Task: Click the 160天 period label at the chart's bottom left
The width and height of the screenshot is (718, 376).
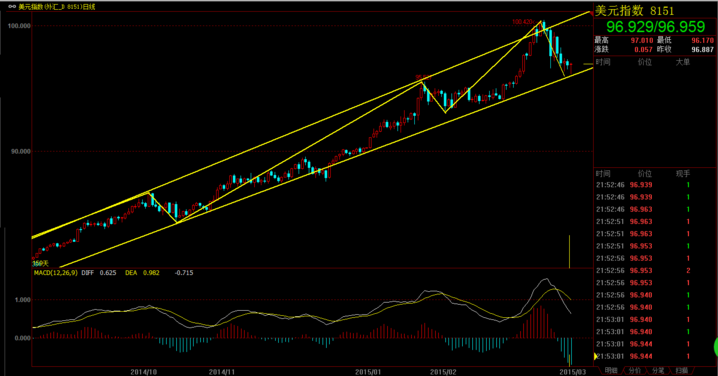Action: tap(40, 263)
